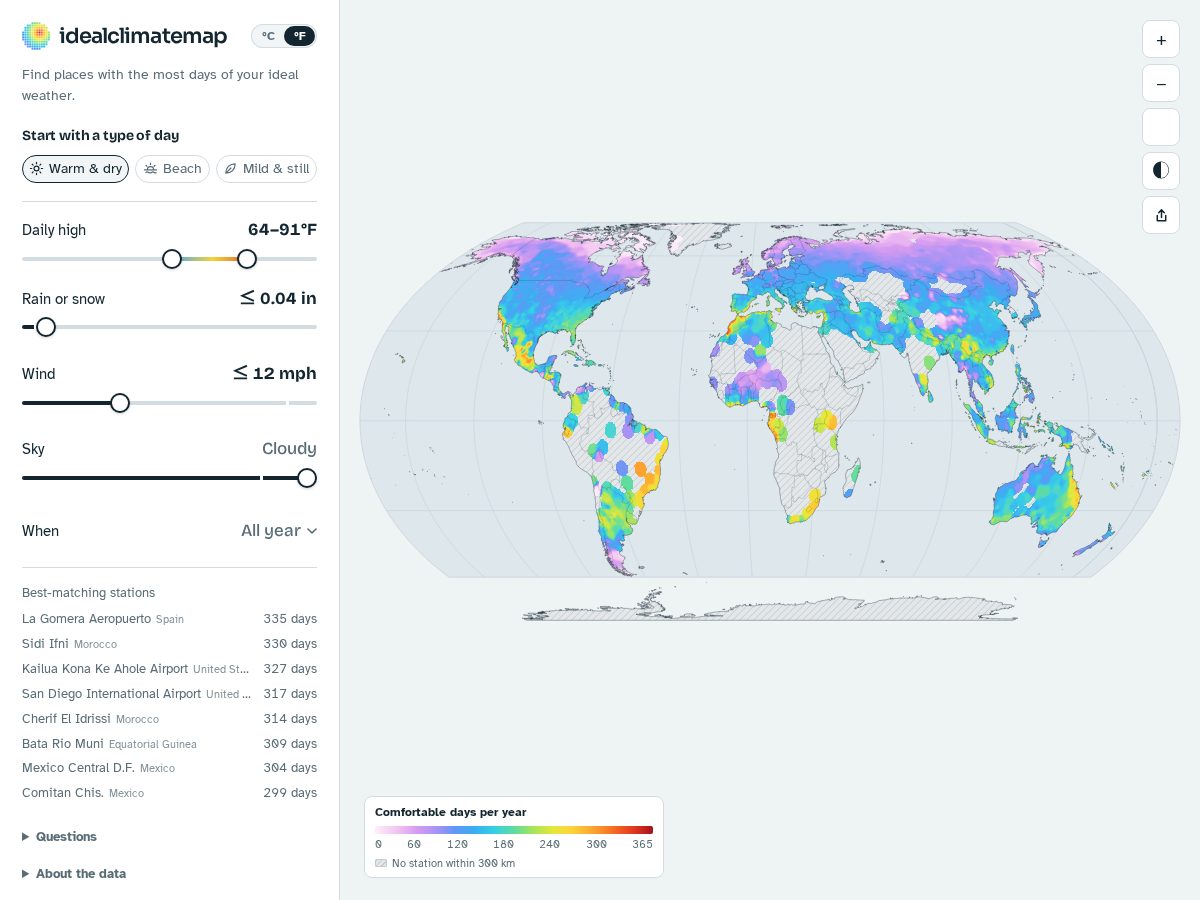
Task: Open the When 'All year' dropdown
Action: point(279,531)
